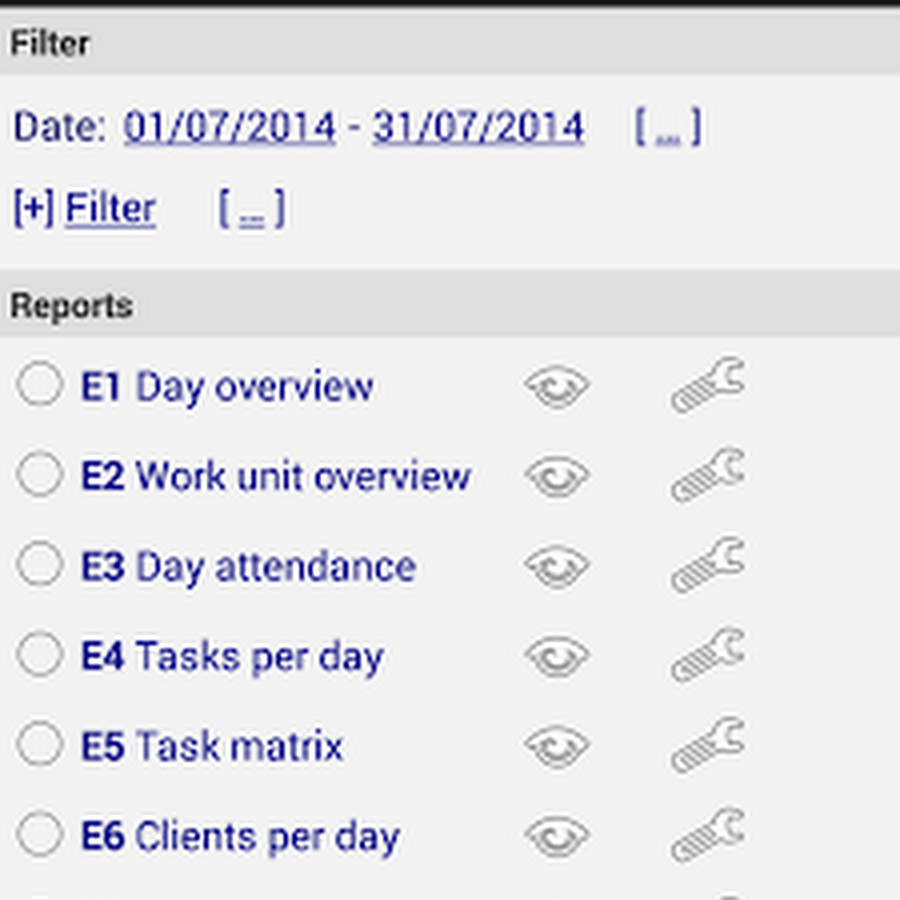The height and width of the screenshot is (900, 900).
Task: Choose the E5 Task matrix radio button
Action: pyautogui.click(x=40, y=745)
